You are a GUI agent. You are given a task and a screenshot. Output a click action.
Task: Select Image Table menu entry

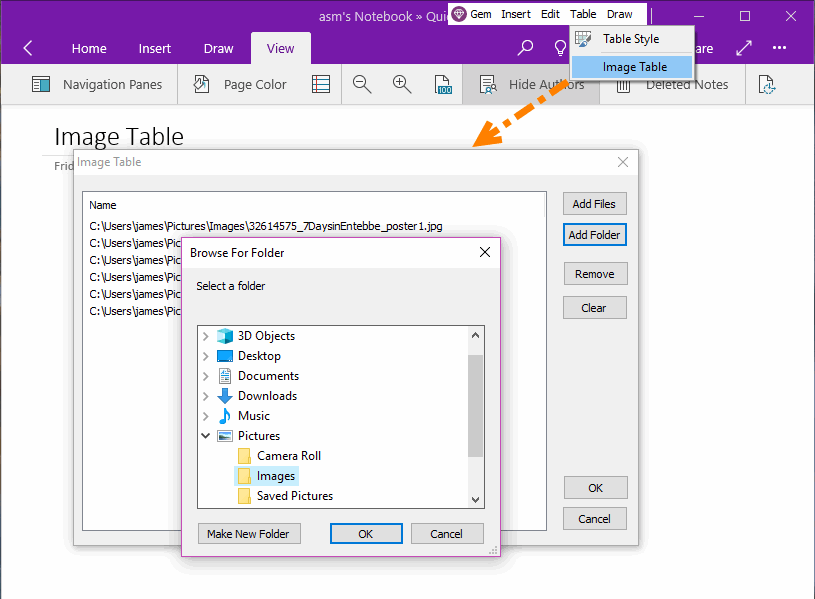coord(634,67)
